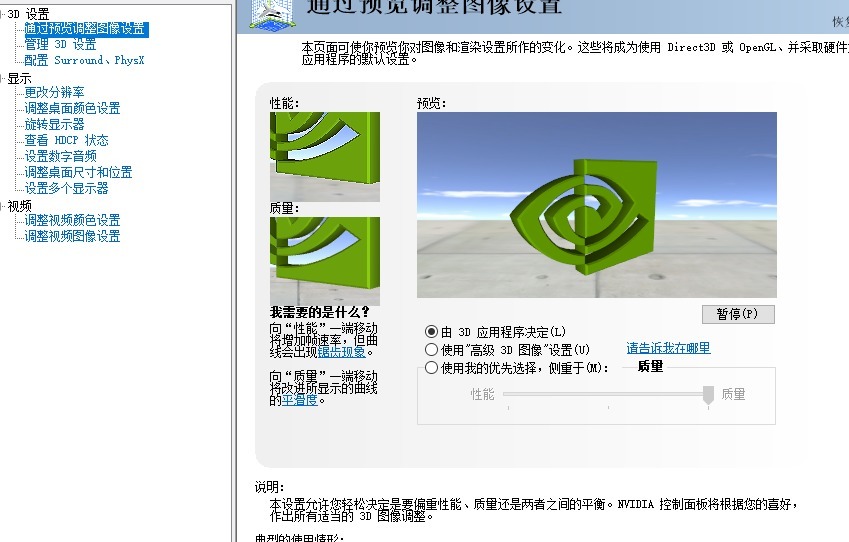Open the 平滑度 link

point(299,400)
